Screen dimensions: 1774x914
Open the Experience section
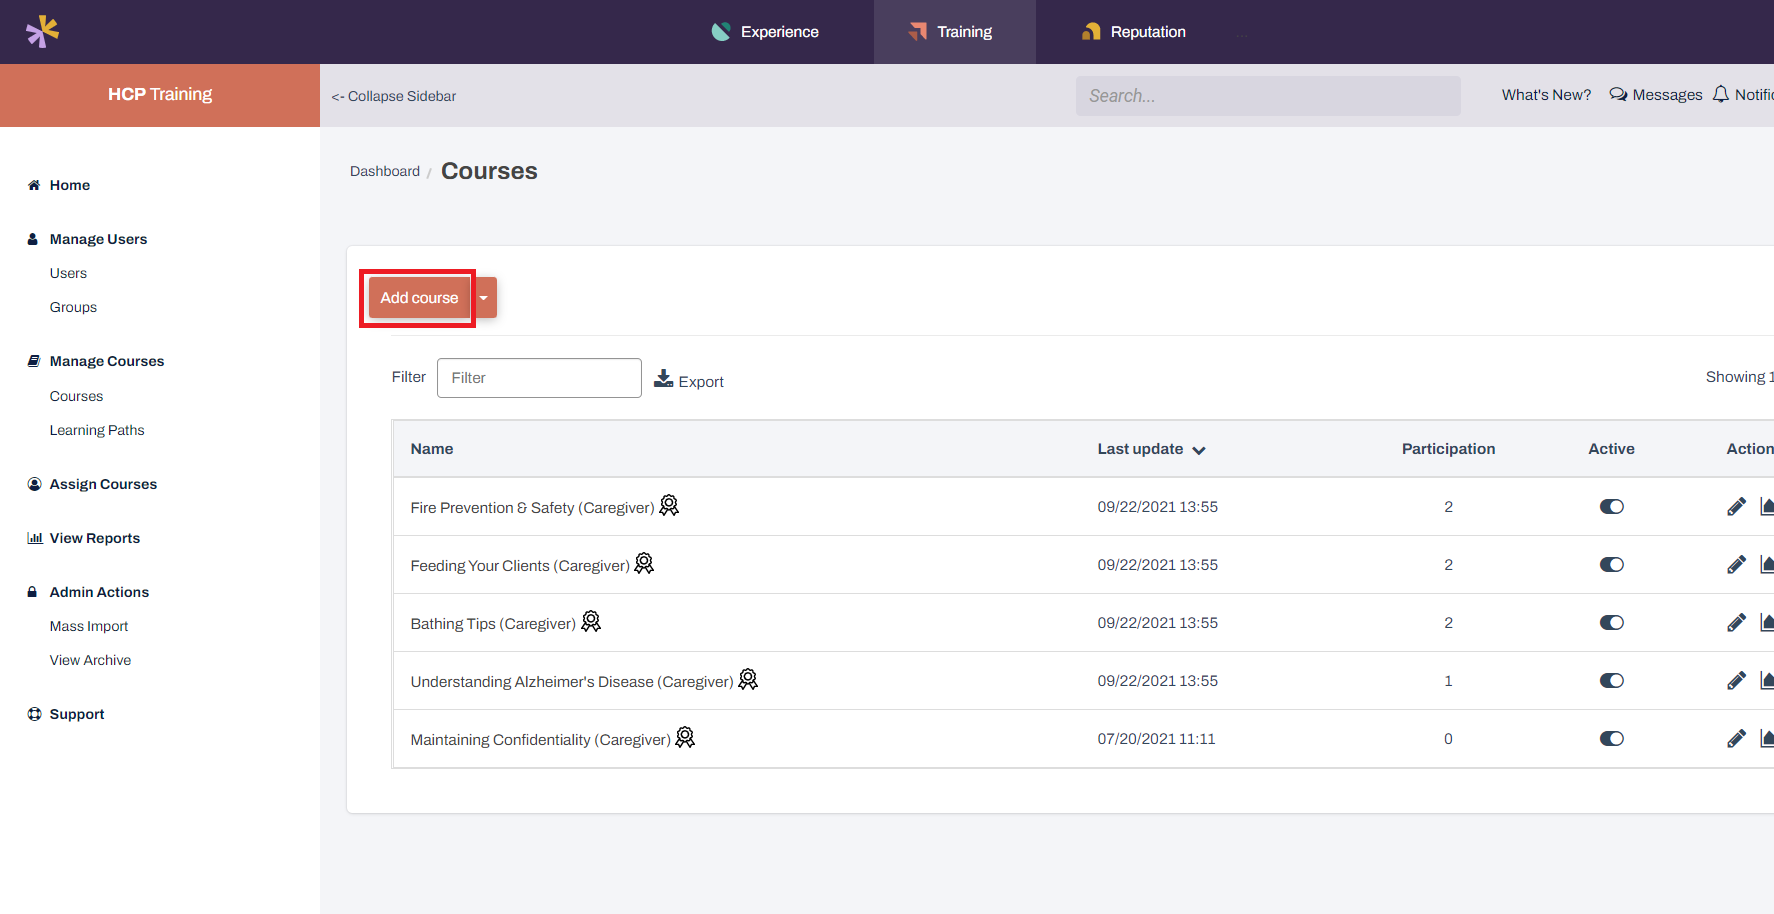coord(766,31)
